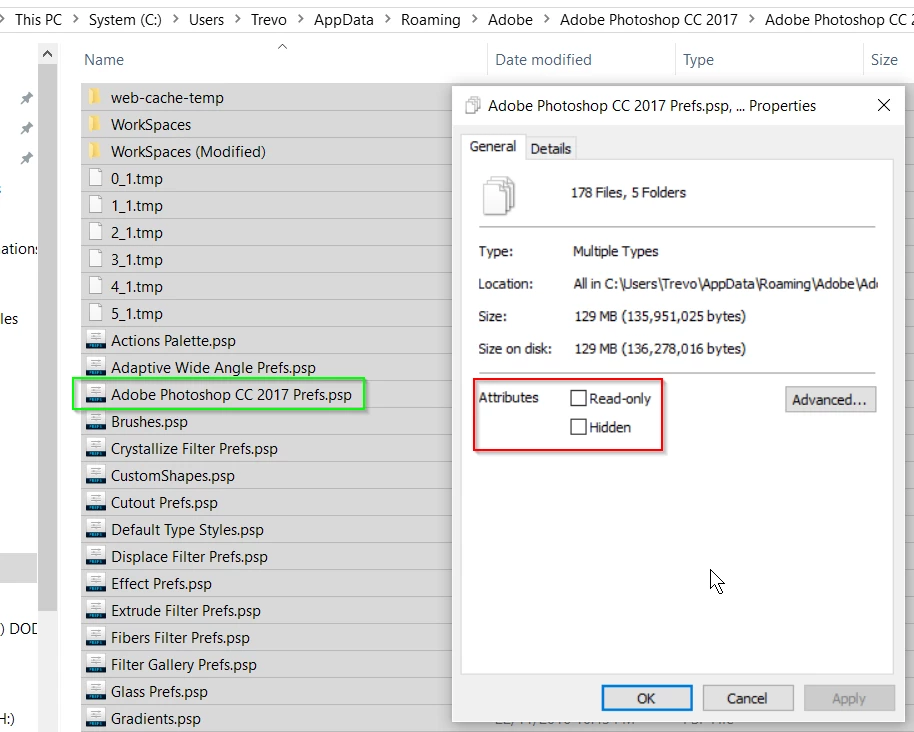Click the Location path in Properties
This screenshot has height=732, width=914.
click(725, 284)
